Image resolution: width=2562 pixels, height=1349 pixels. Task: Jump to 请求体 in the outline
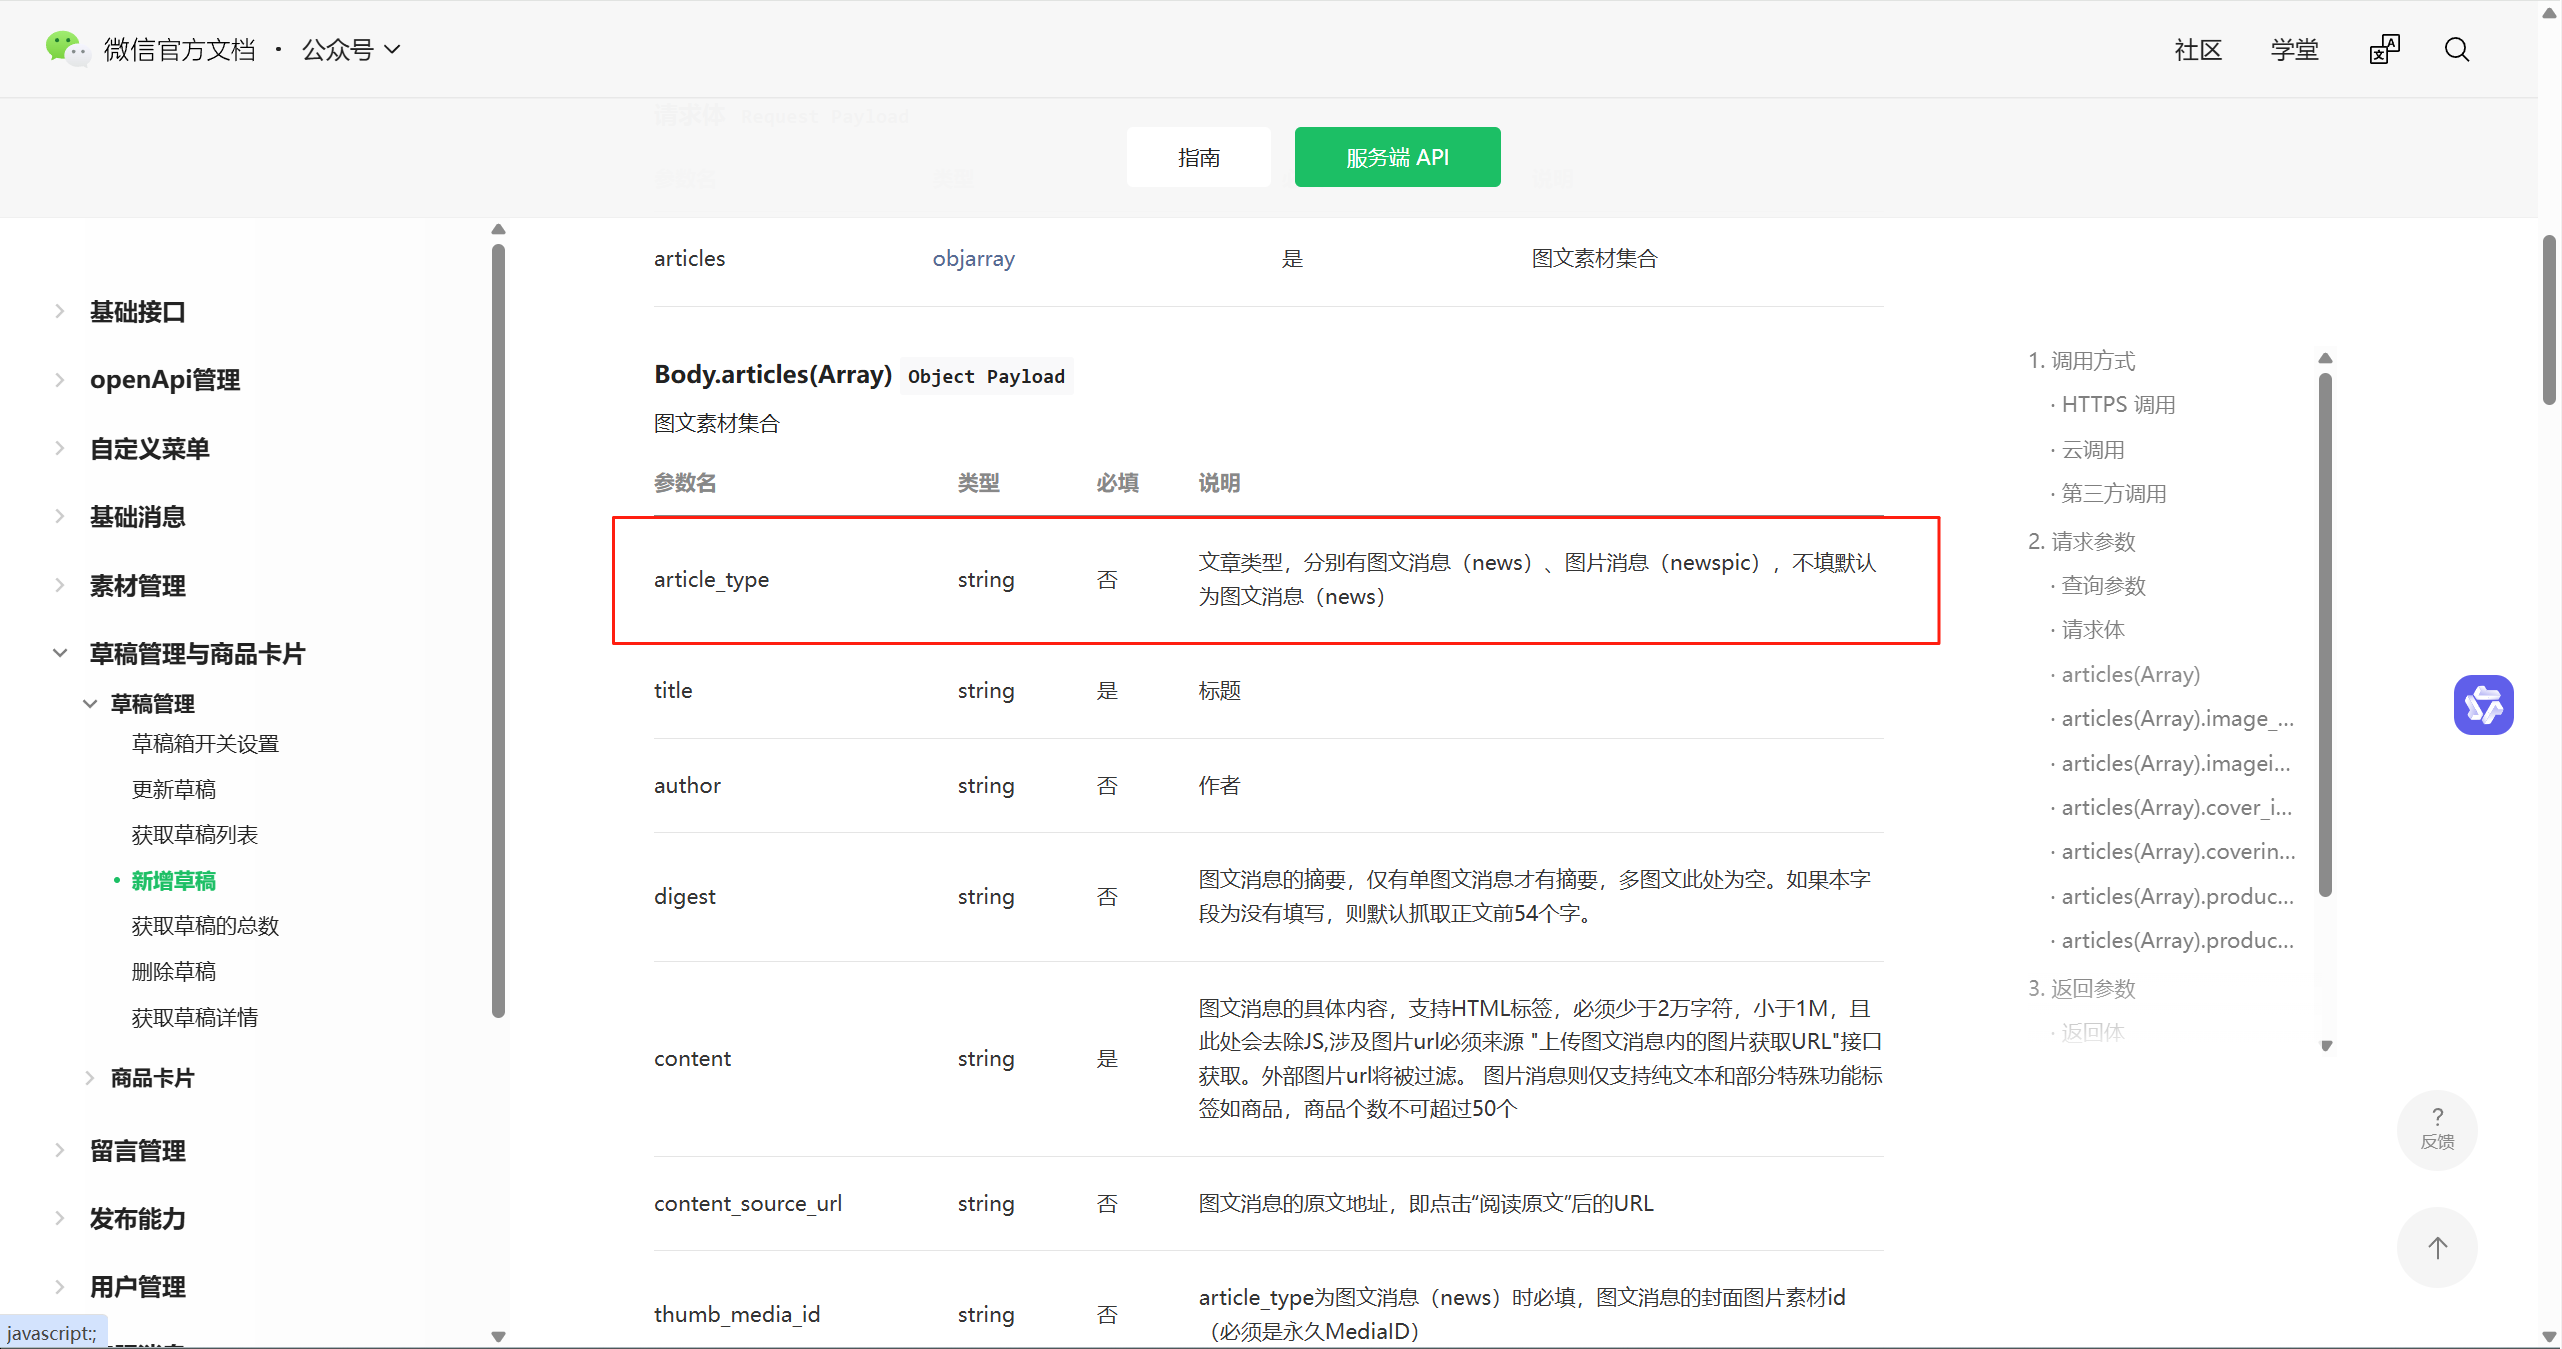pos(2092,630)
